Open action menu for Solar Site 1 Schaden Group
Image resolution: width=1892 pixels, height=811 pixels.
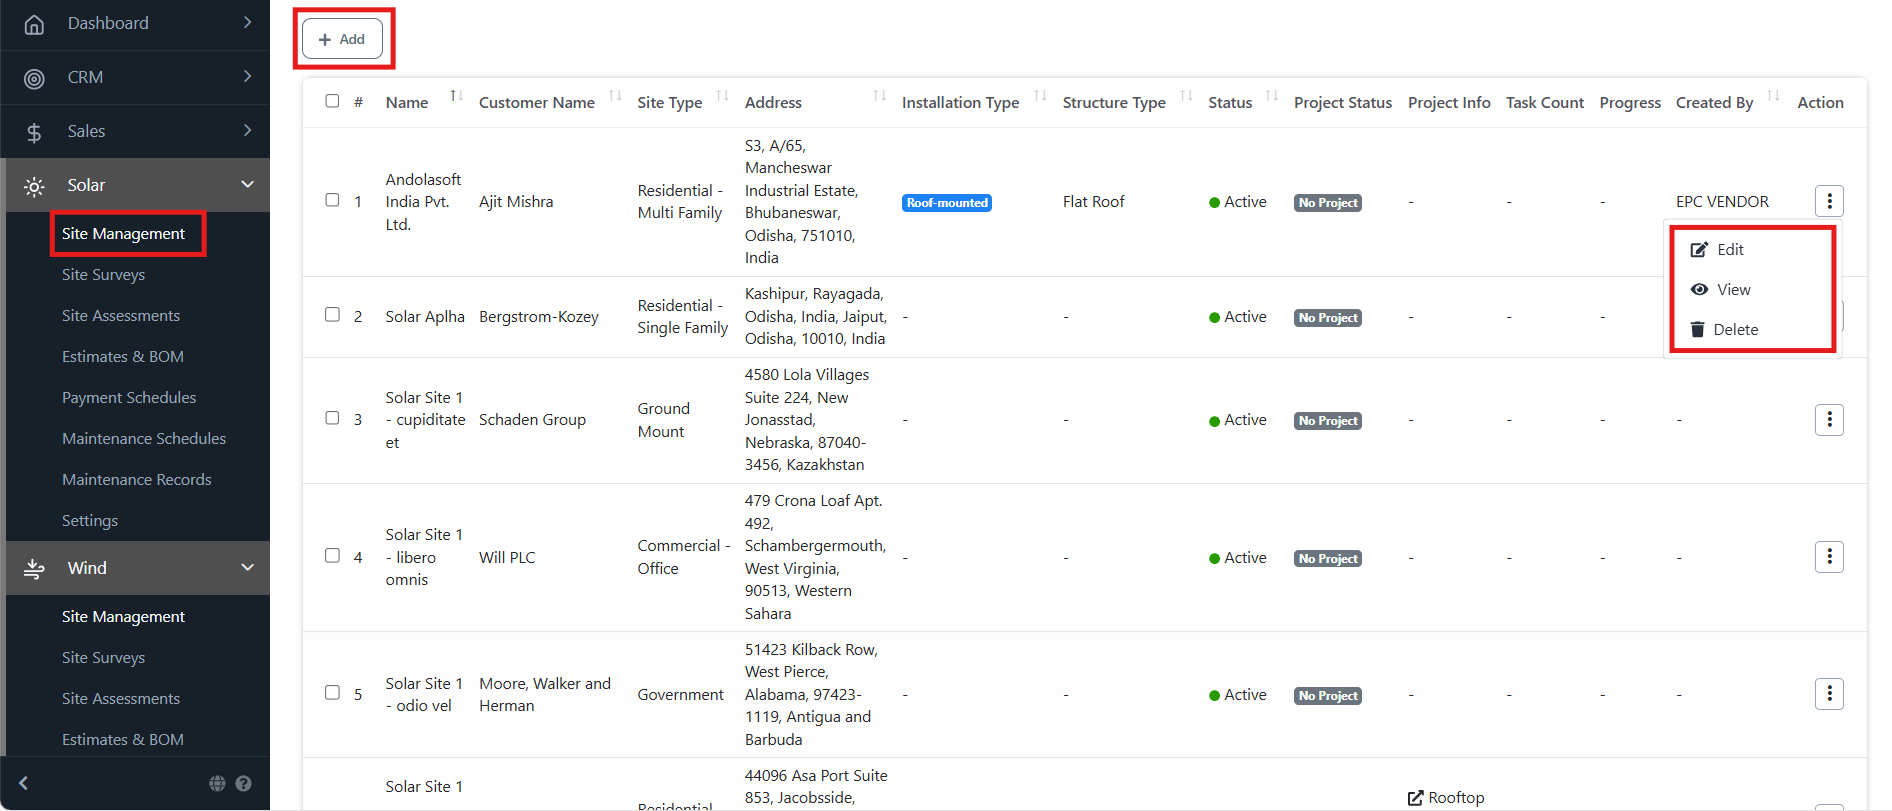1828,420
